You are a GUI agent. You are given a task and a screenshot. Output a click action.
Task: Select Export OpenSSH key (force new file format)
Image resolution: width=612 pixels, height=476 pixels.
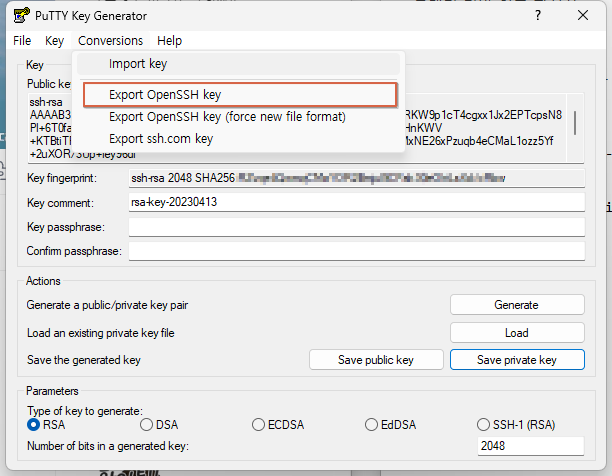238,117
